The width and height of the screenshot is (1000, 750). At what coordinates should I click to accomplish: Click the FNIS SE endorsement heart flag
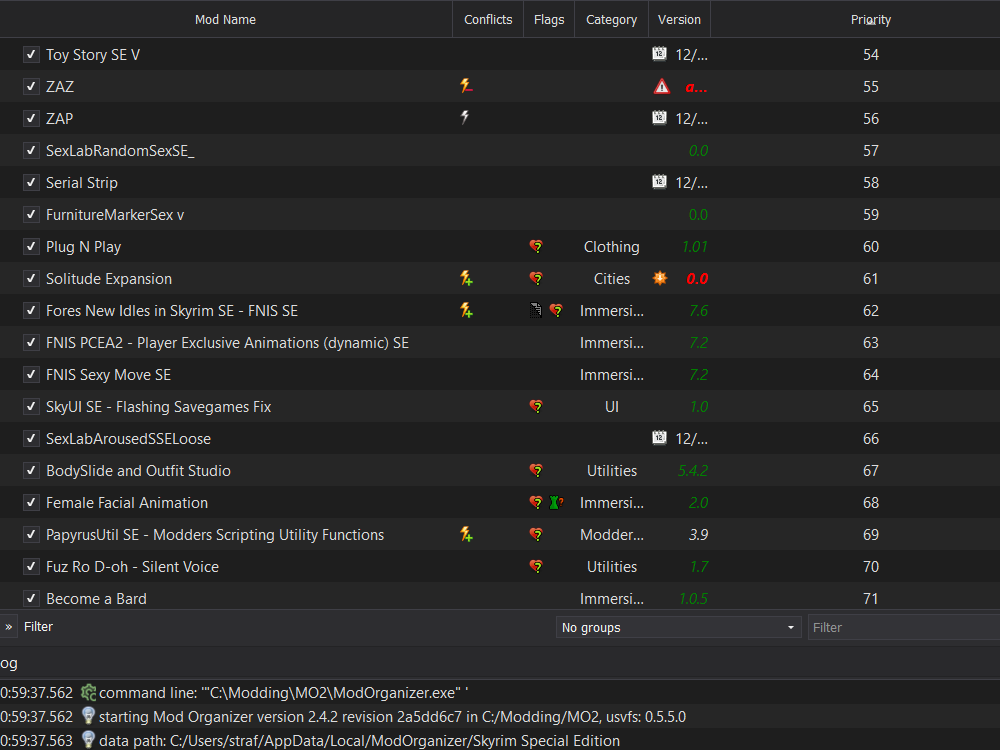(x=557, y=310)
